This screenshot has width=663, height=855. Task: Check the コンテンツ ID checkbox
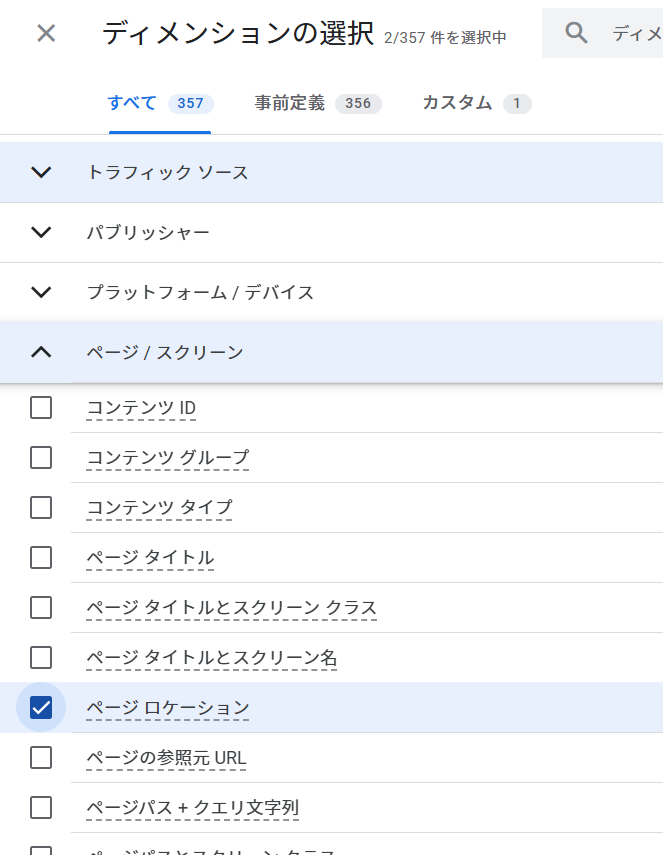click(x=41, y=407)
